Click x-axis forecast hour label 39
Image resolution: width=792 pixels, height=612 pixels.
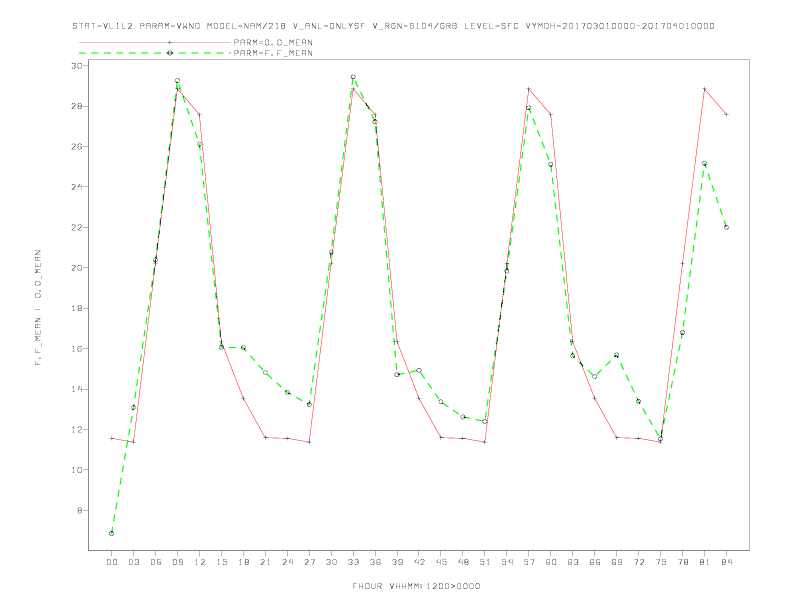tap(397, 562)
